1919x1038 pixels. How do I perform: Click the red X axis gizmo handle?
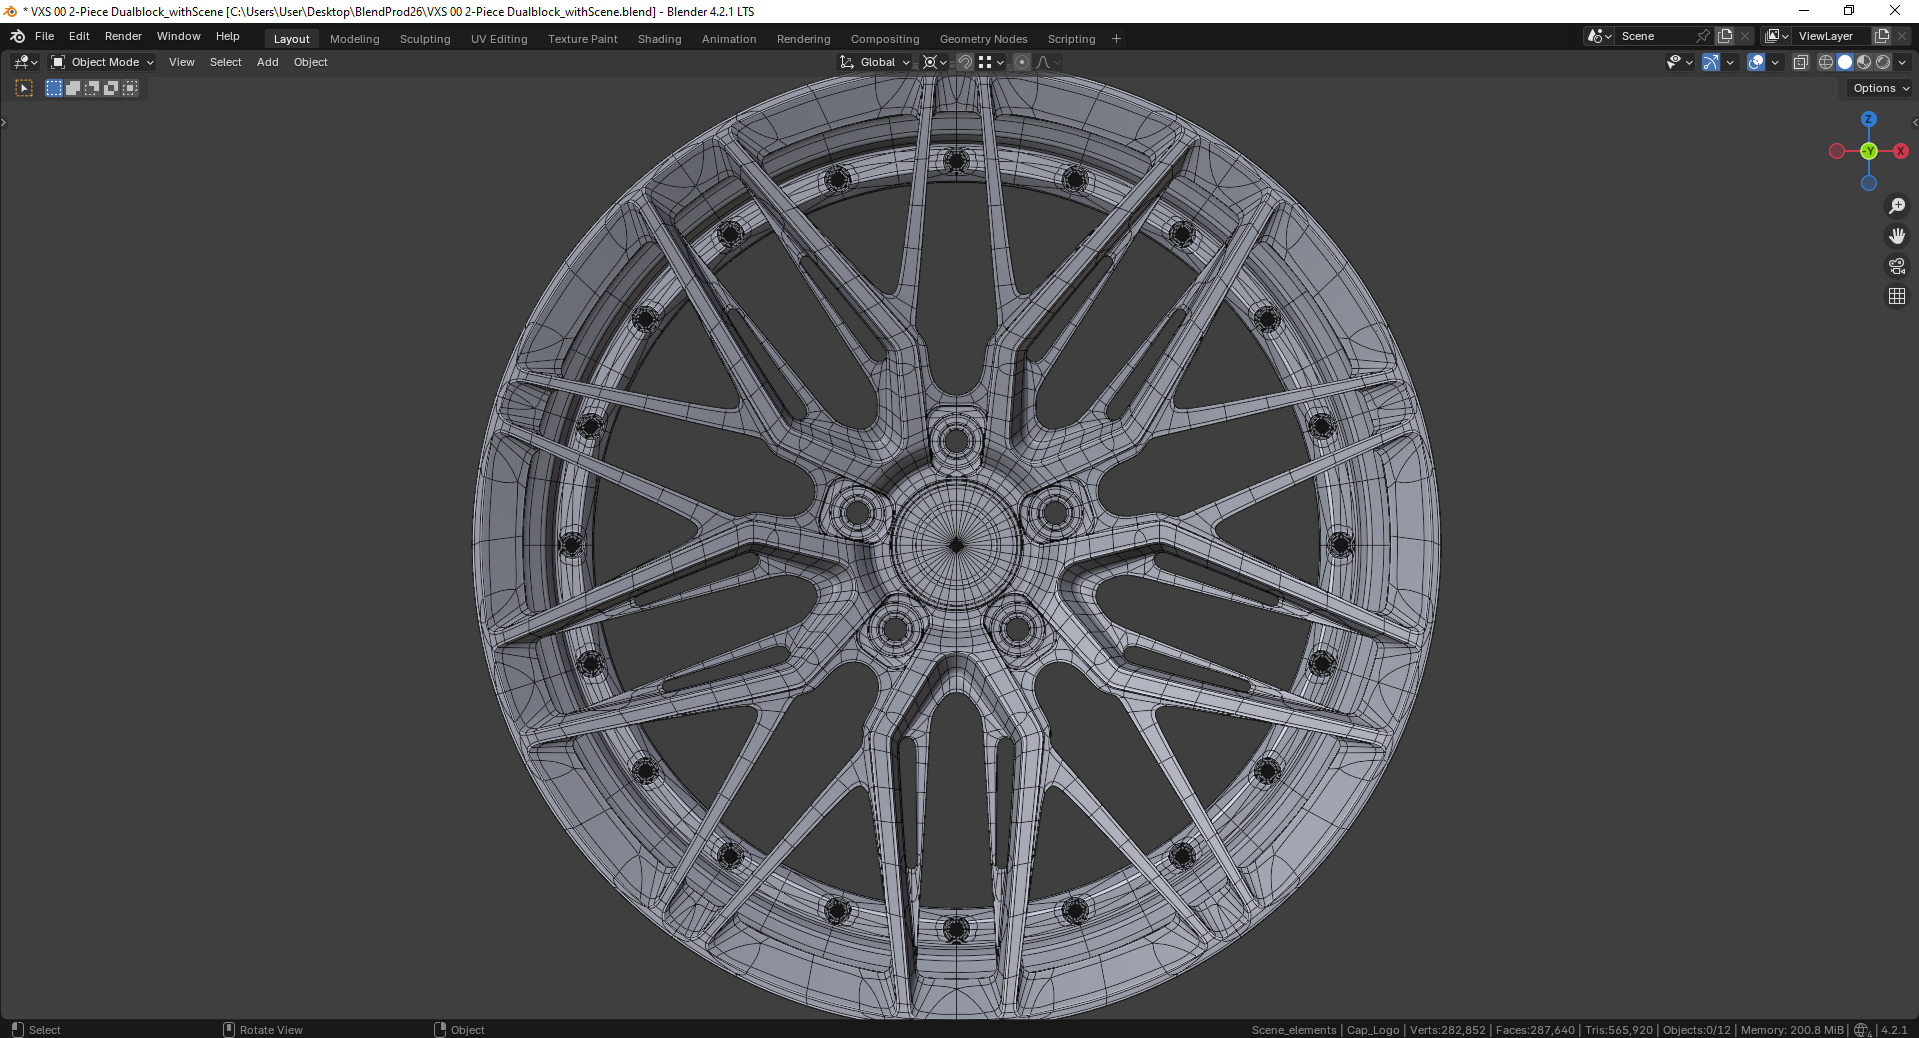pyautogui.click(x=1900, y=151)
